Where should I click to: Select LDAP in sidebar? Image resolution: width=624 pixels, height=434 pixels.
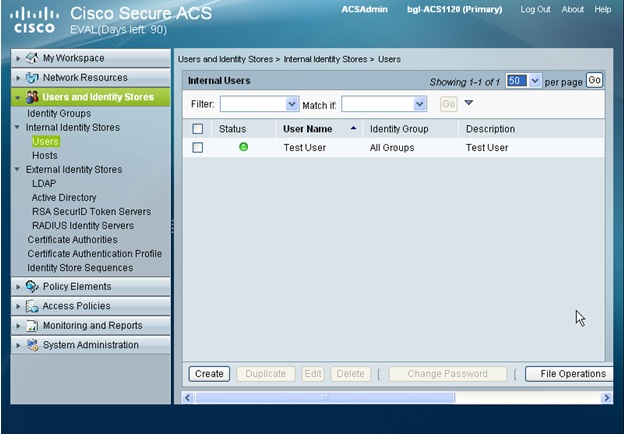(x=44, y=183)
